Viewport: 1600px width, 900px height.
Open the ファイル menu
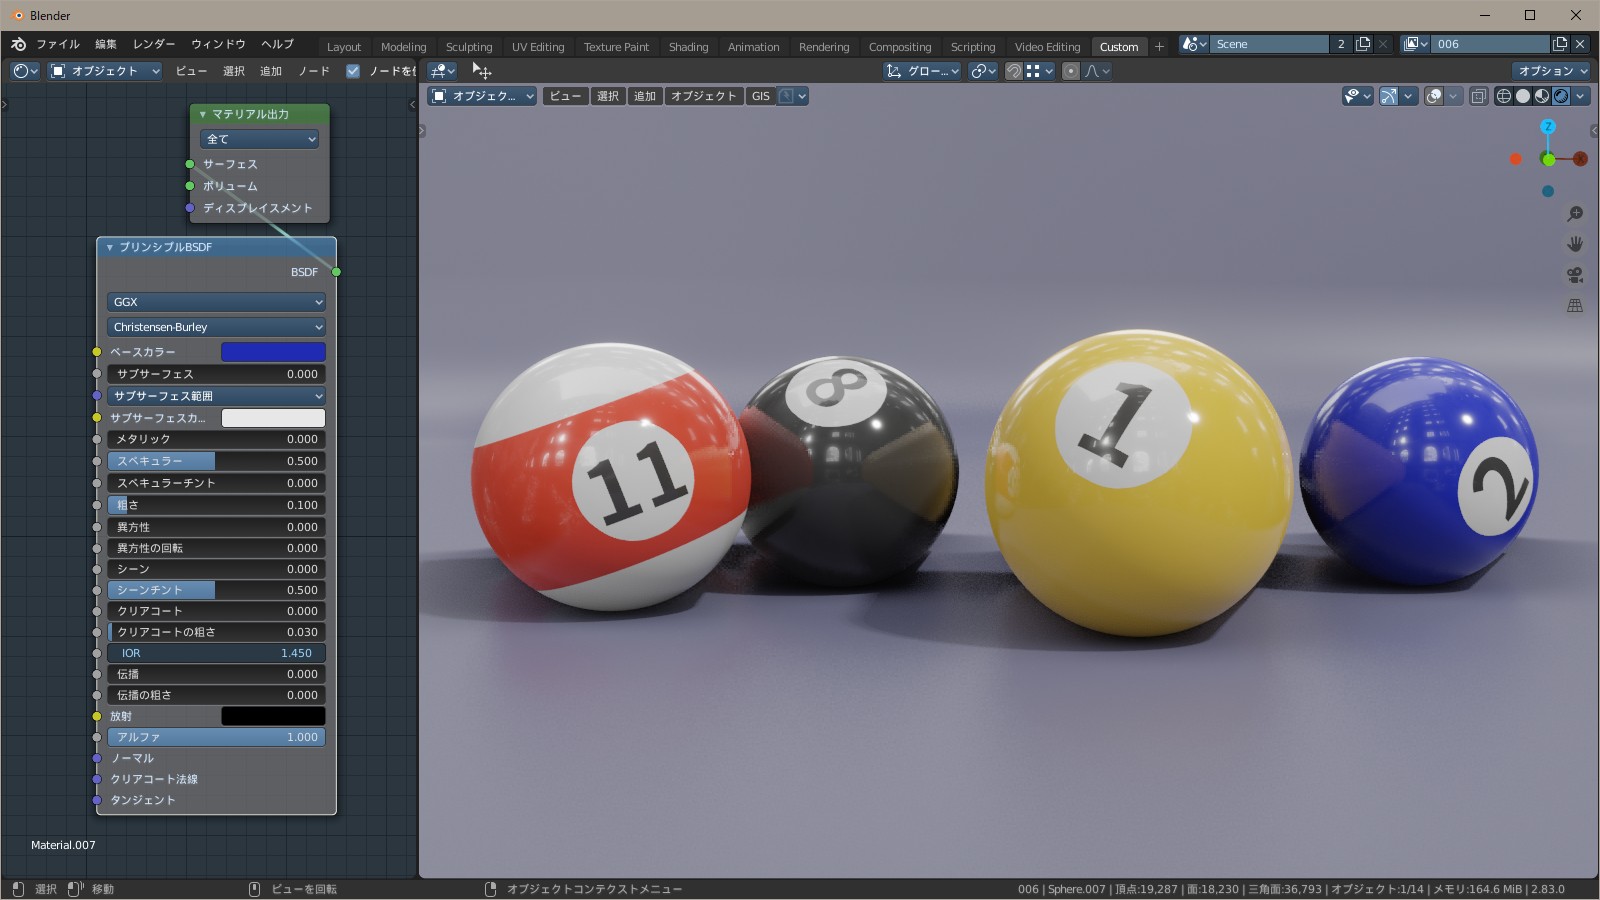58,44
